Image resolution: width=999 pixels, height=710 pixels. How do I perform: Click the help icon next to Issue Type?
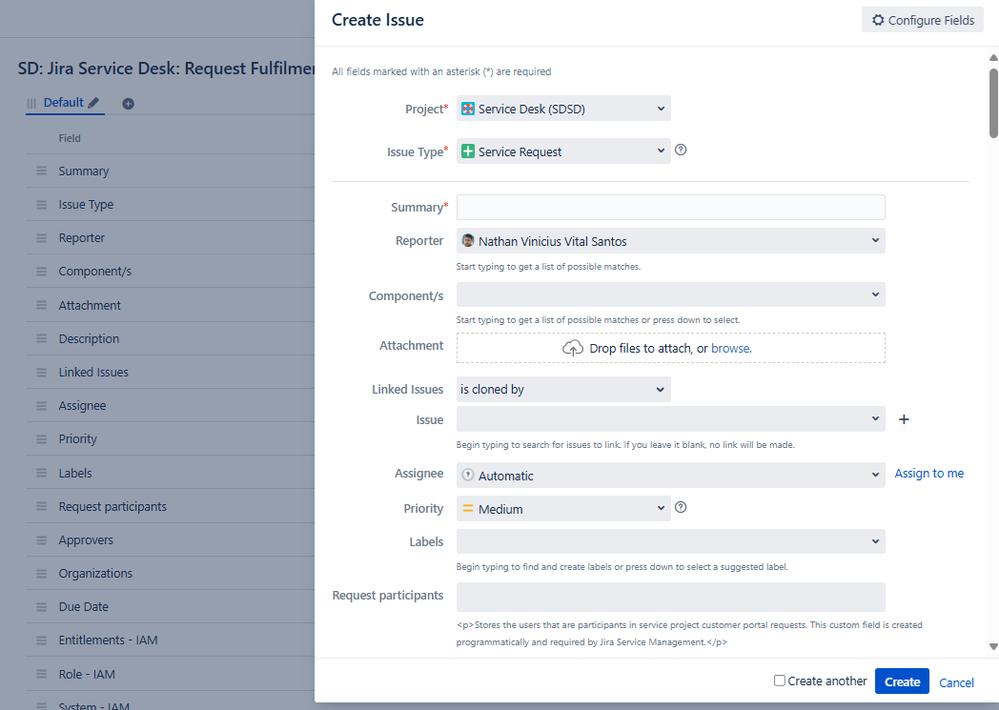pyautogui.click(x=680, y=150)
